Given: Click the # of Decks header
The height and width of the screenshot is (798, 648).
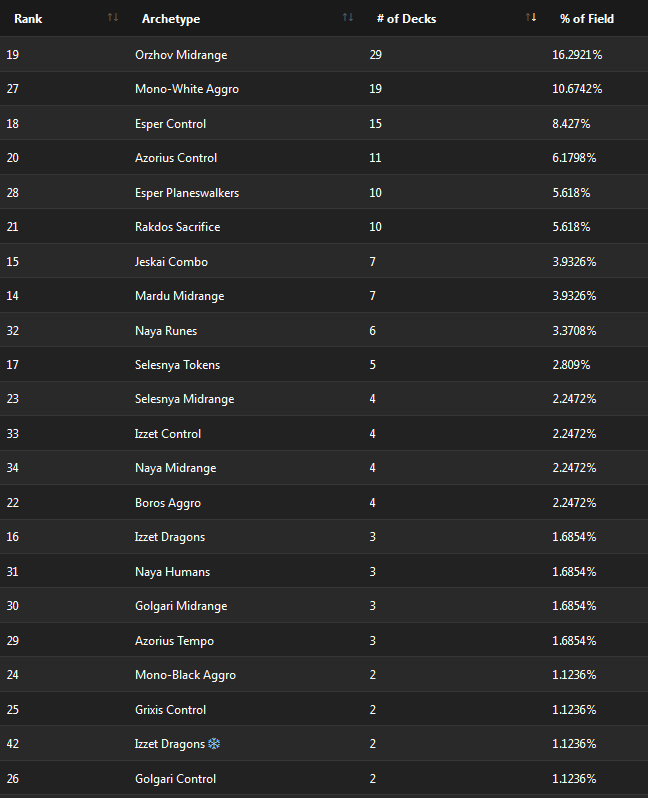Looking at the screenshot, I should click(406, 19).
